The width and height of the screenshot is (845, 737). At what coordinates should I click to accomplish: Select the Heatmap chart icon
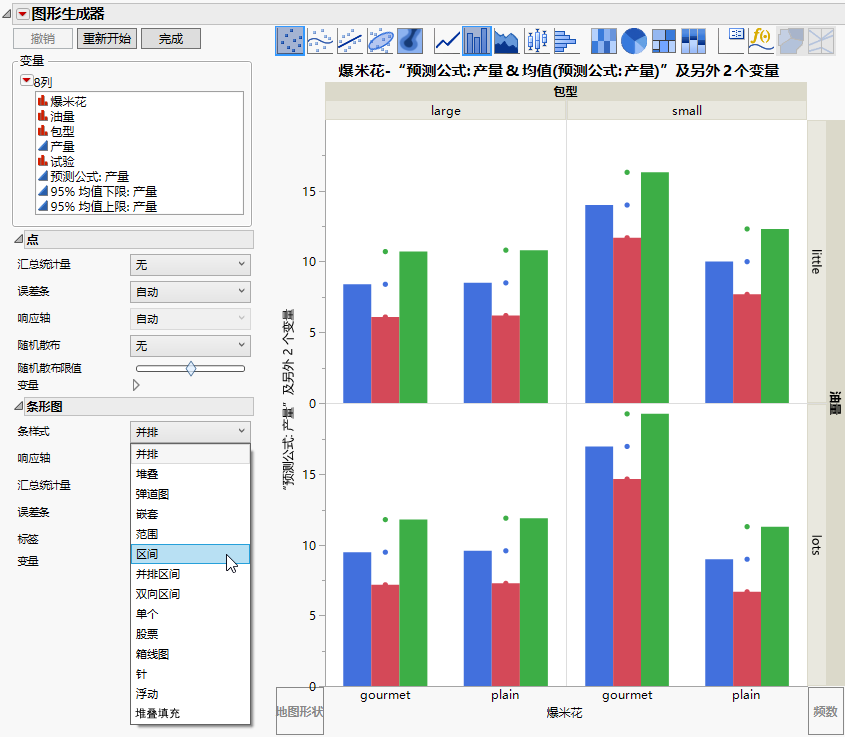(x=603, y=40)
